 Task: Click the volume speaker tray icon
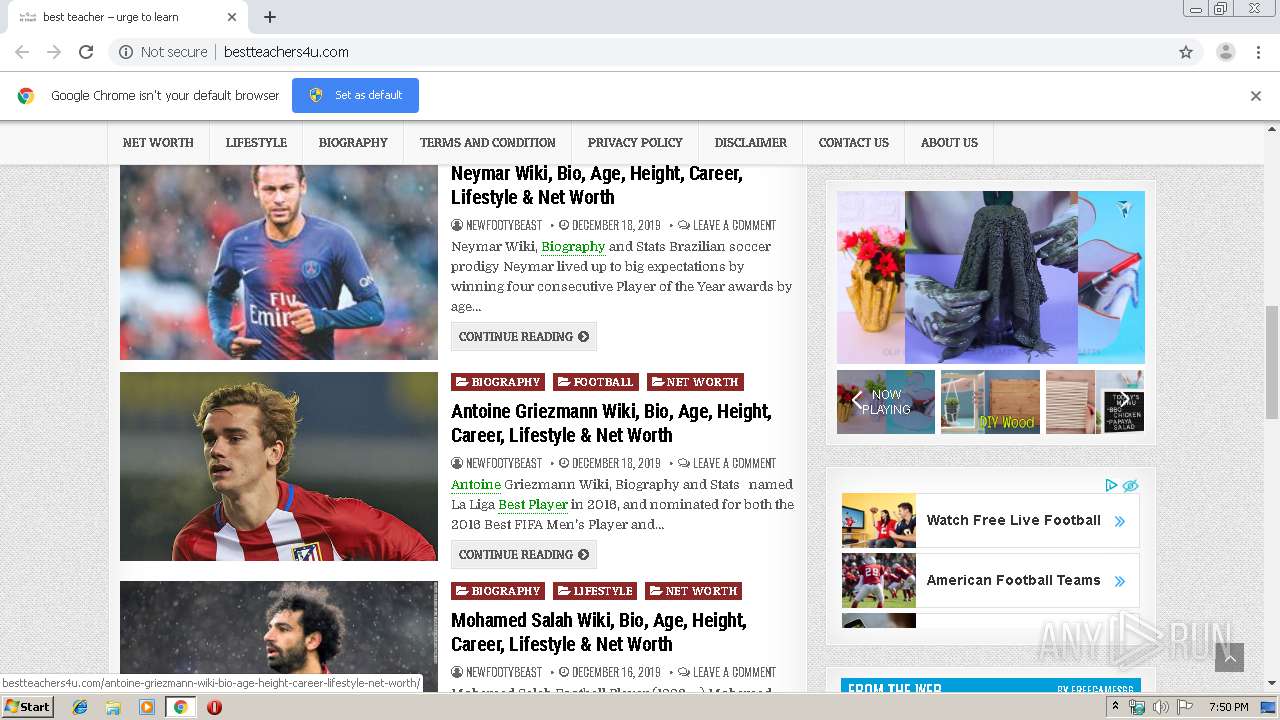tap(1160, 707)
